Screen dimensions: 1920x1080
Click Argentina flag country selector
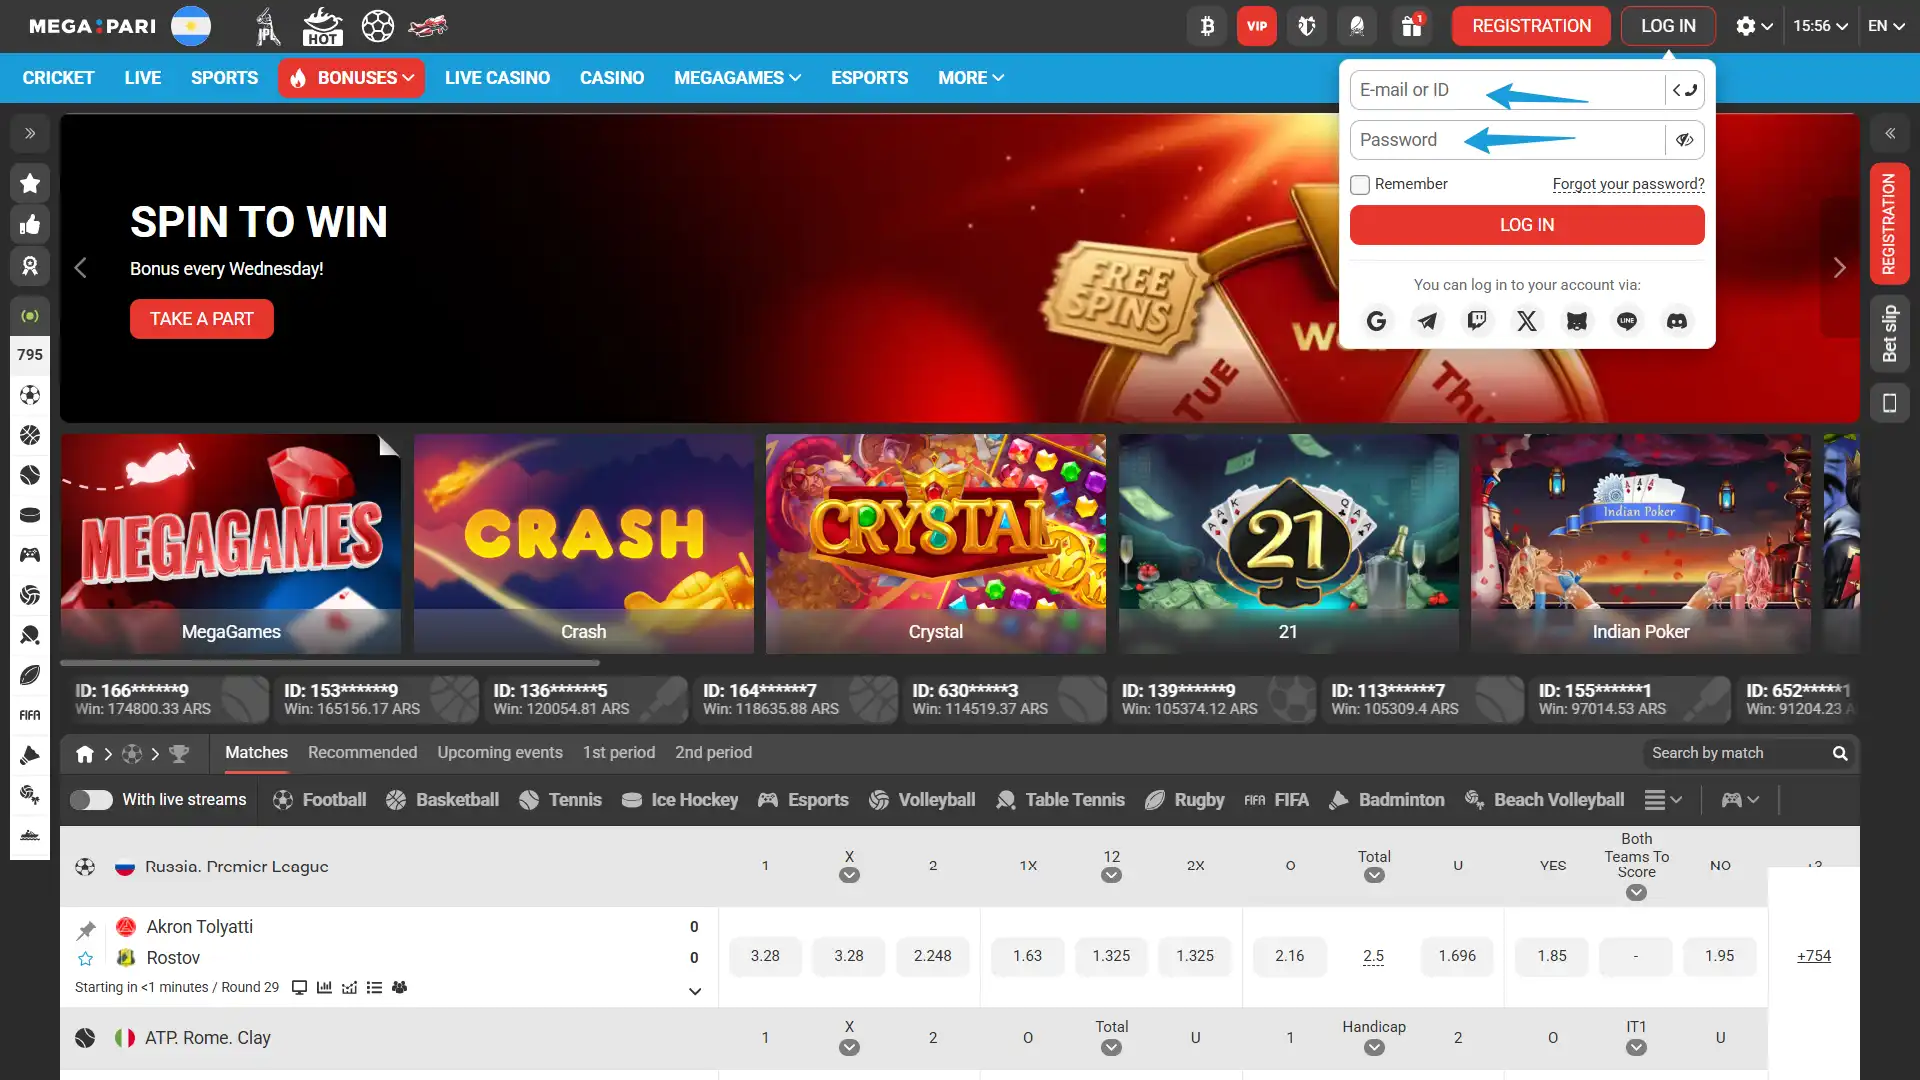click(x=191, y=26)
